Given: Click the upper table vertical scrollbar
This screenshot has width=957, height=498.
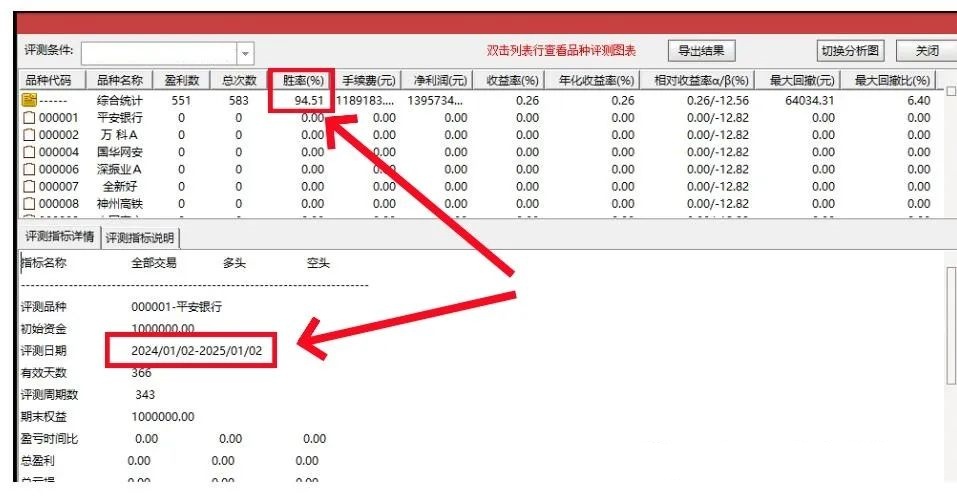Looking at the screenshot, I should [x=950, y=150].
